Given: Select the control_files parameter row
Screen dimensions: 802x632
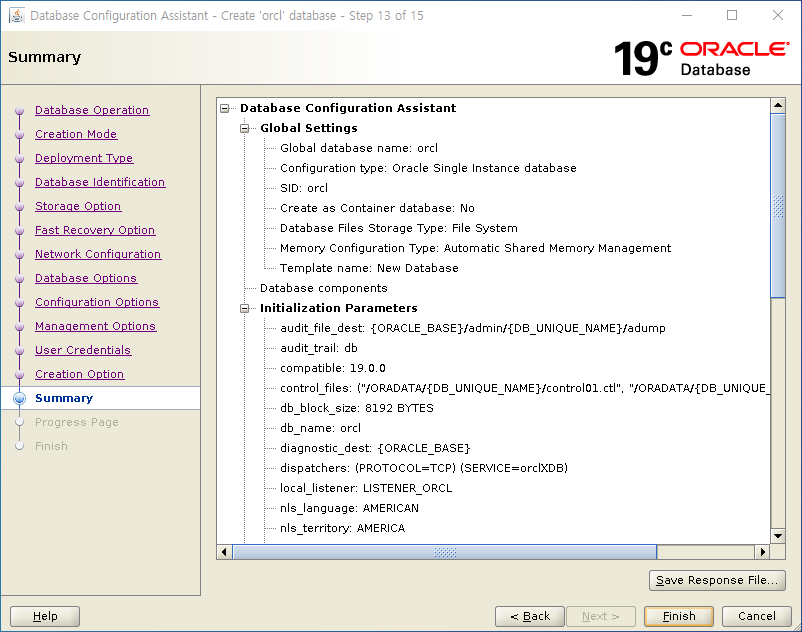Looking at the screenshot, I should pos(524,388).
